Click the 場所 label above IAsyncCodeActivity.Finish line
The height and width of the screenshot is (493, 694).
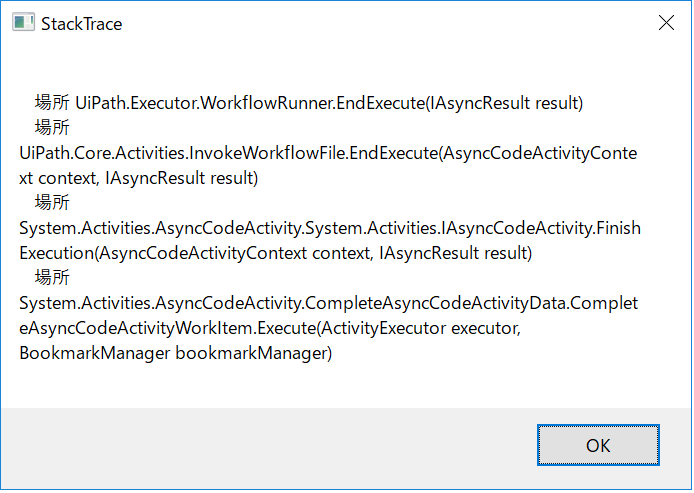point(52,203)
